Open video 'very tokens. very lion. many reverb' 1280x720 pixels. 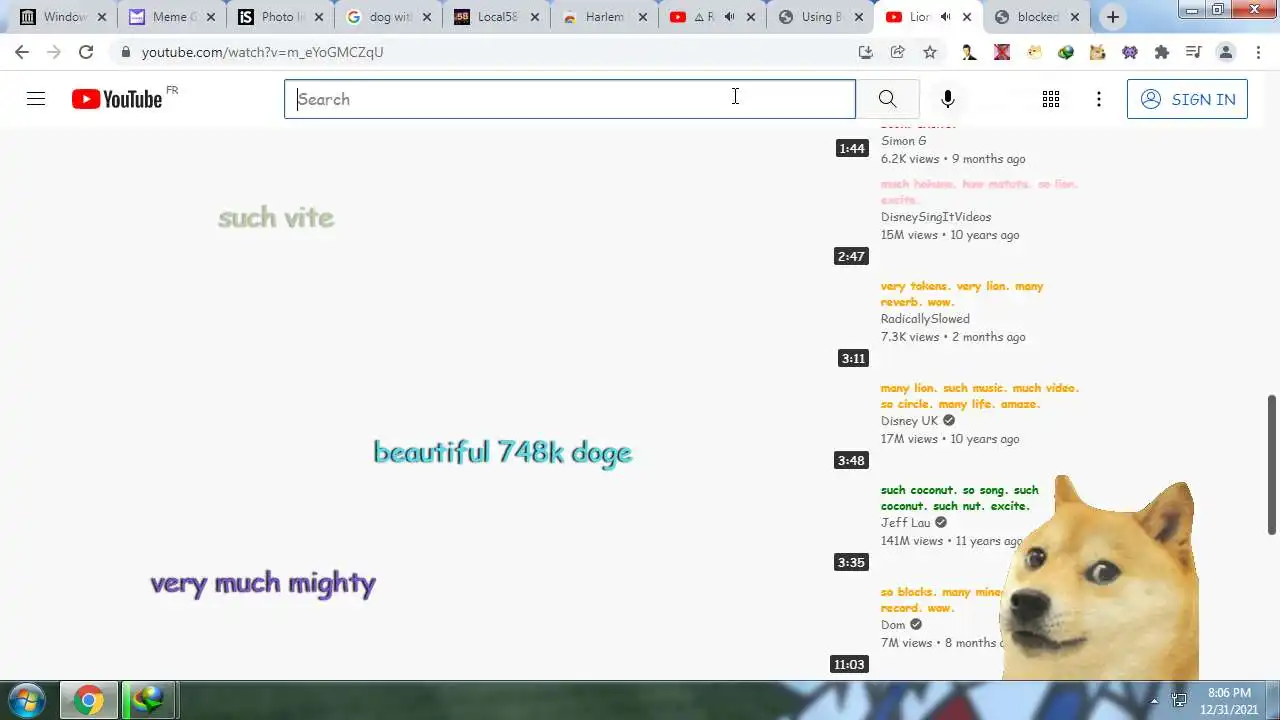click(961, 294)
